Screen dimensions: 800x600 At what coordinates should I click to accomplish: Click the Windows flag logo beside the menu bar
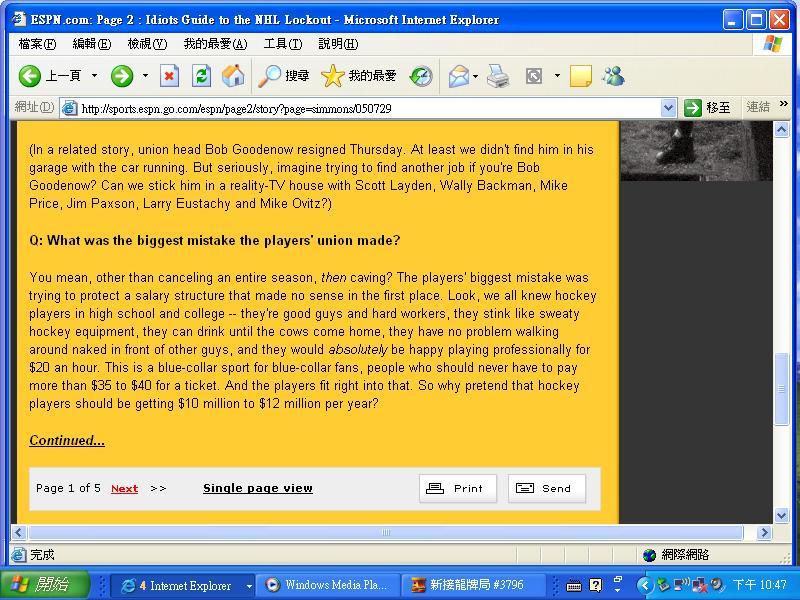click(x=773, y=44)
